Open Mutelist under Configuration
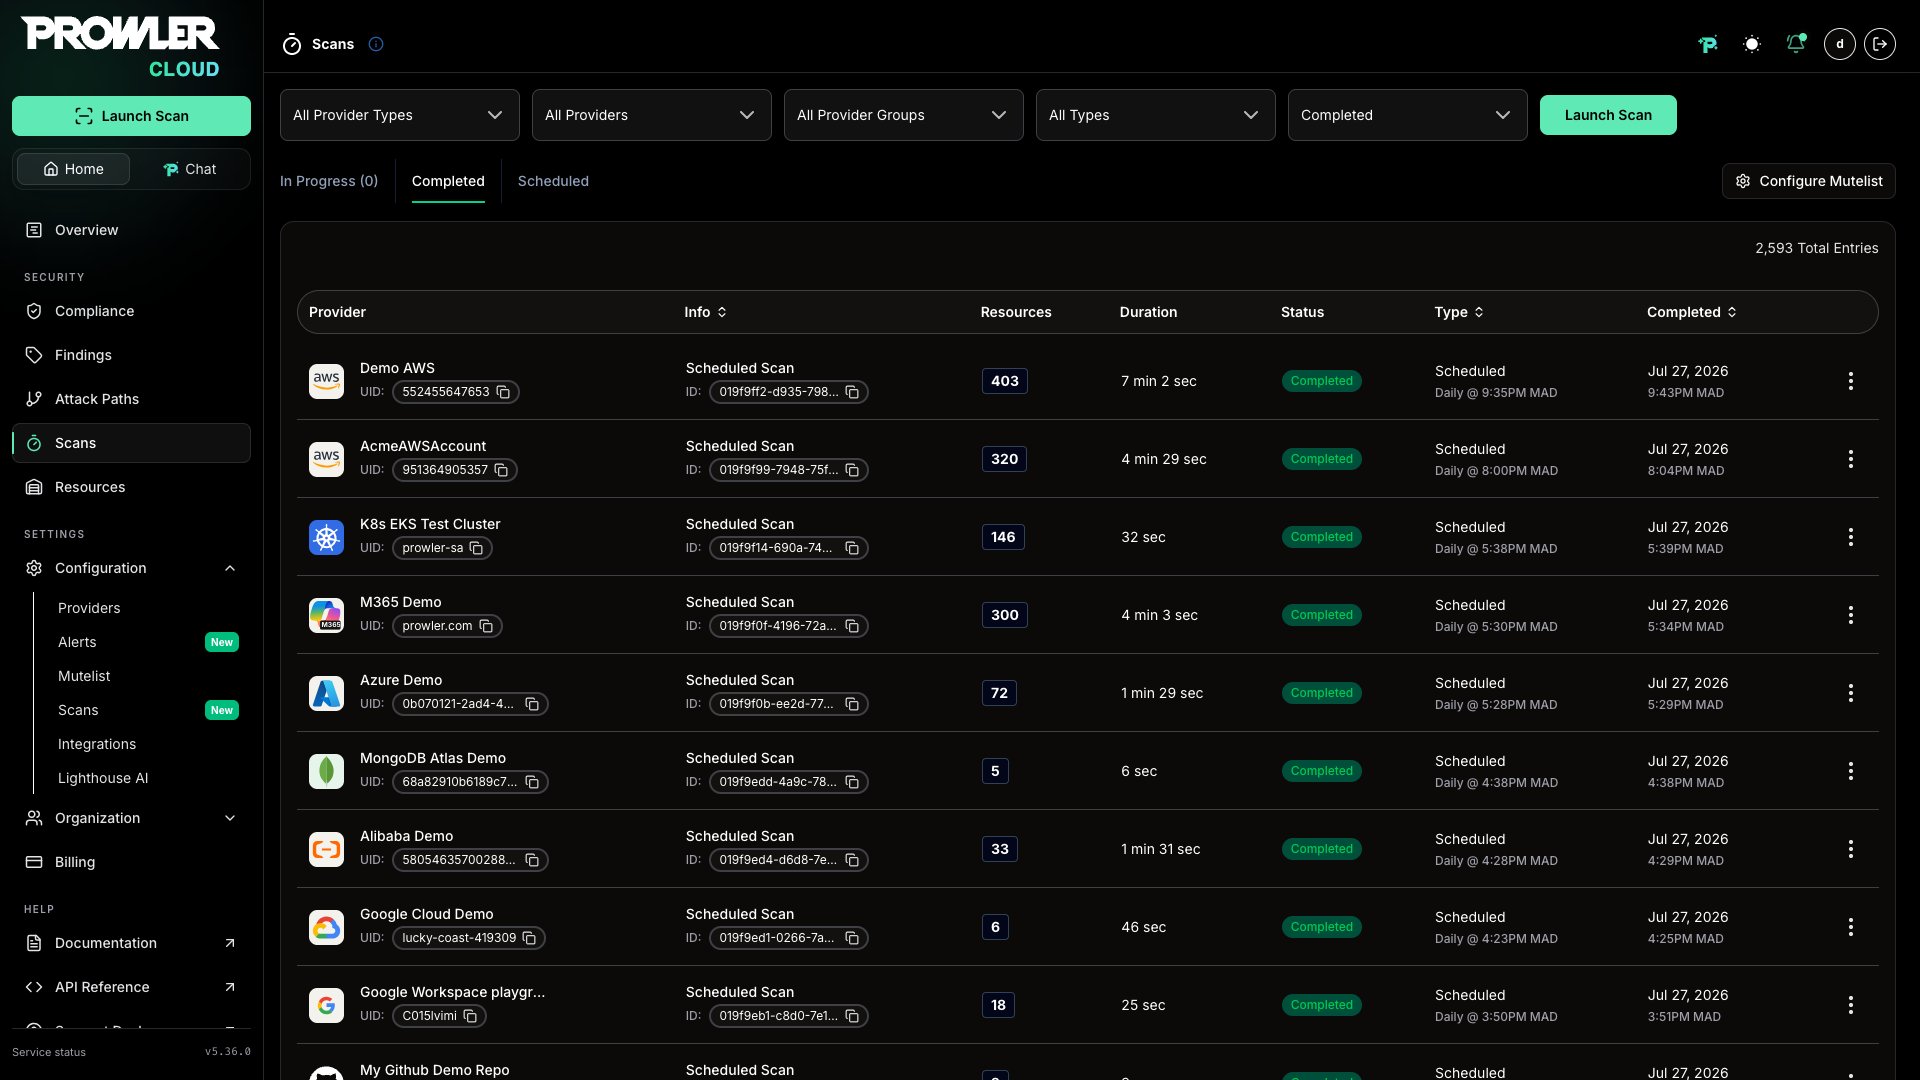The height and width of the screenshot is (1080, 1920). tap(84, 676)
